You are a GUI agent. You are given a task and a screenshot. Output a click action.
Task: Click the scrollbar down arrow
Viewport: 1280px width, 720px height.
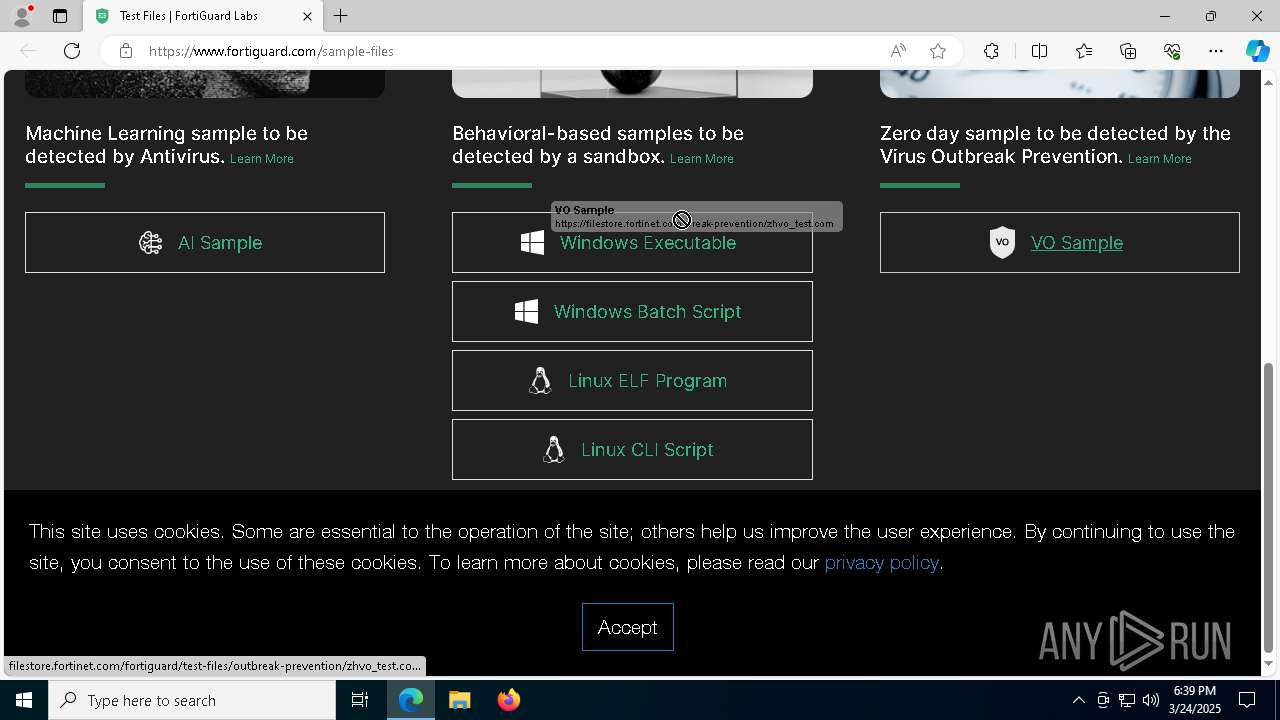coord(1269,664)
